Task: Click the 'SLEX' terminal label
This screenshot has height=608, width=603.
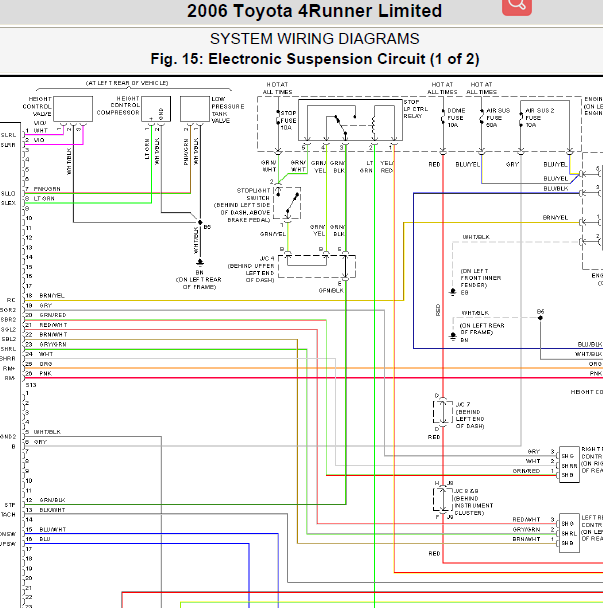Action: pyautogui.click(x=8, y=203)
